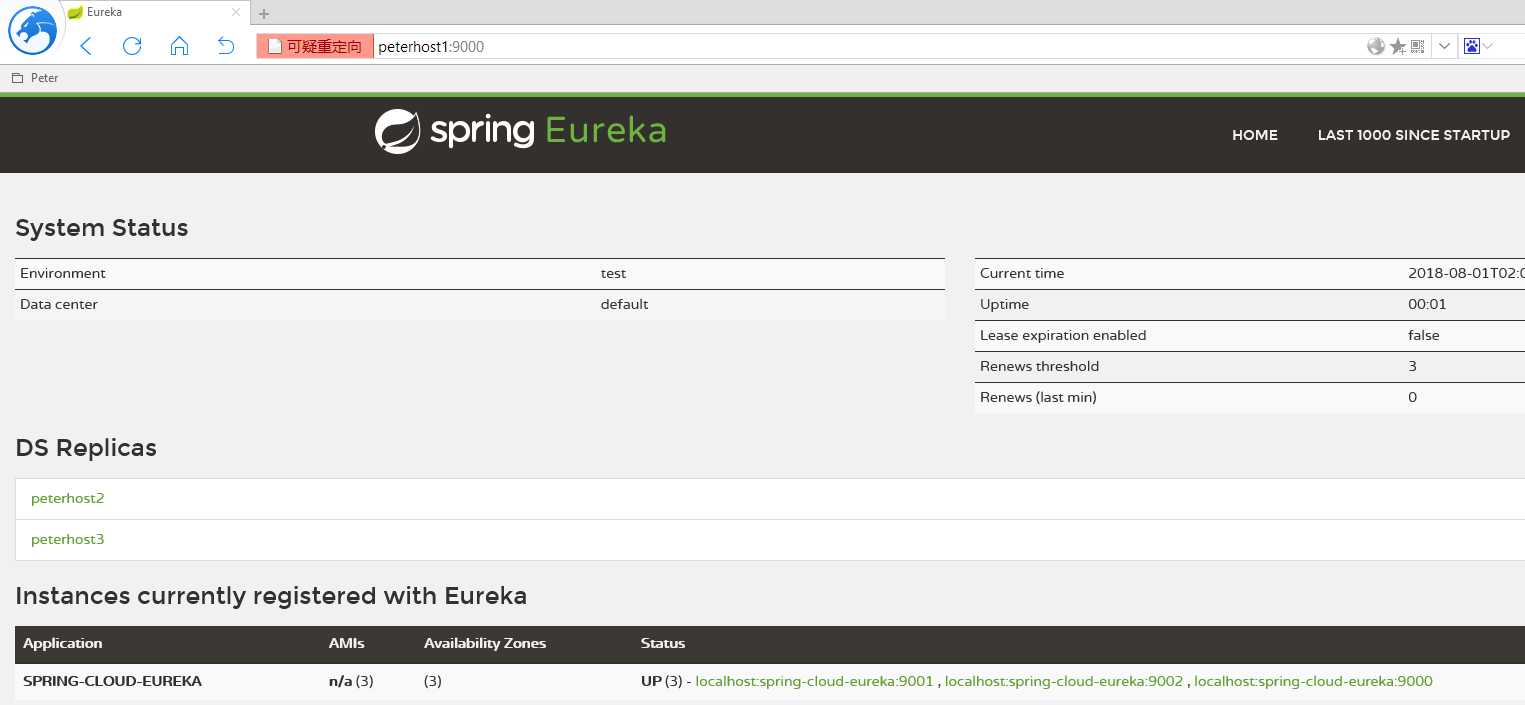This screenshot has width=1525, height=705.
Task: Click the Renews threshold label
Action: click(x=1039, y=366)
